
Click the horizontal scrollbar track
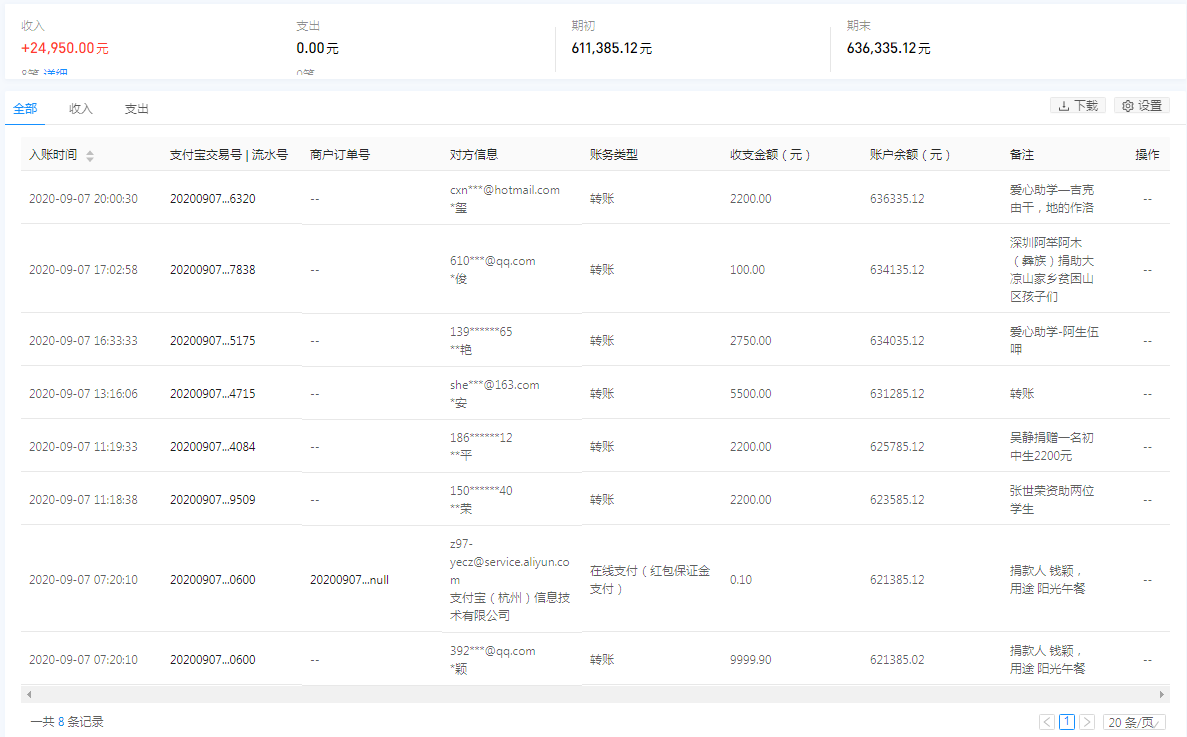595,694
